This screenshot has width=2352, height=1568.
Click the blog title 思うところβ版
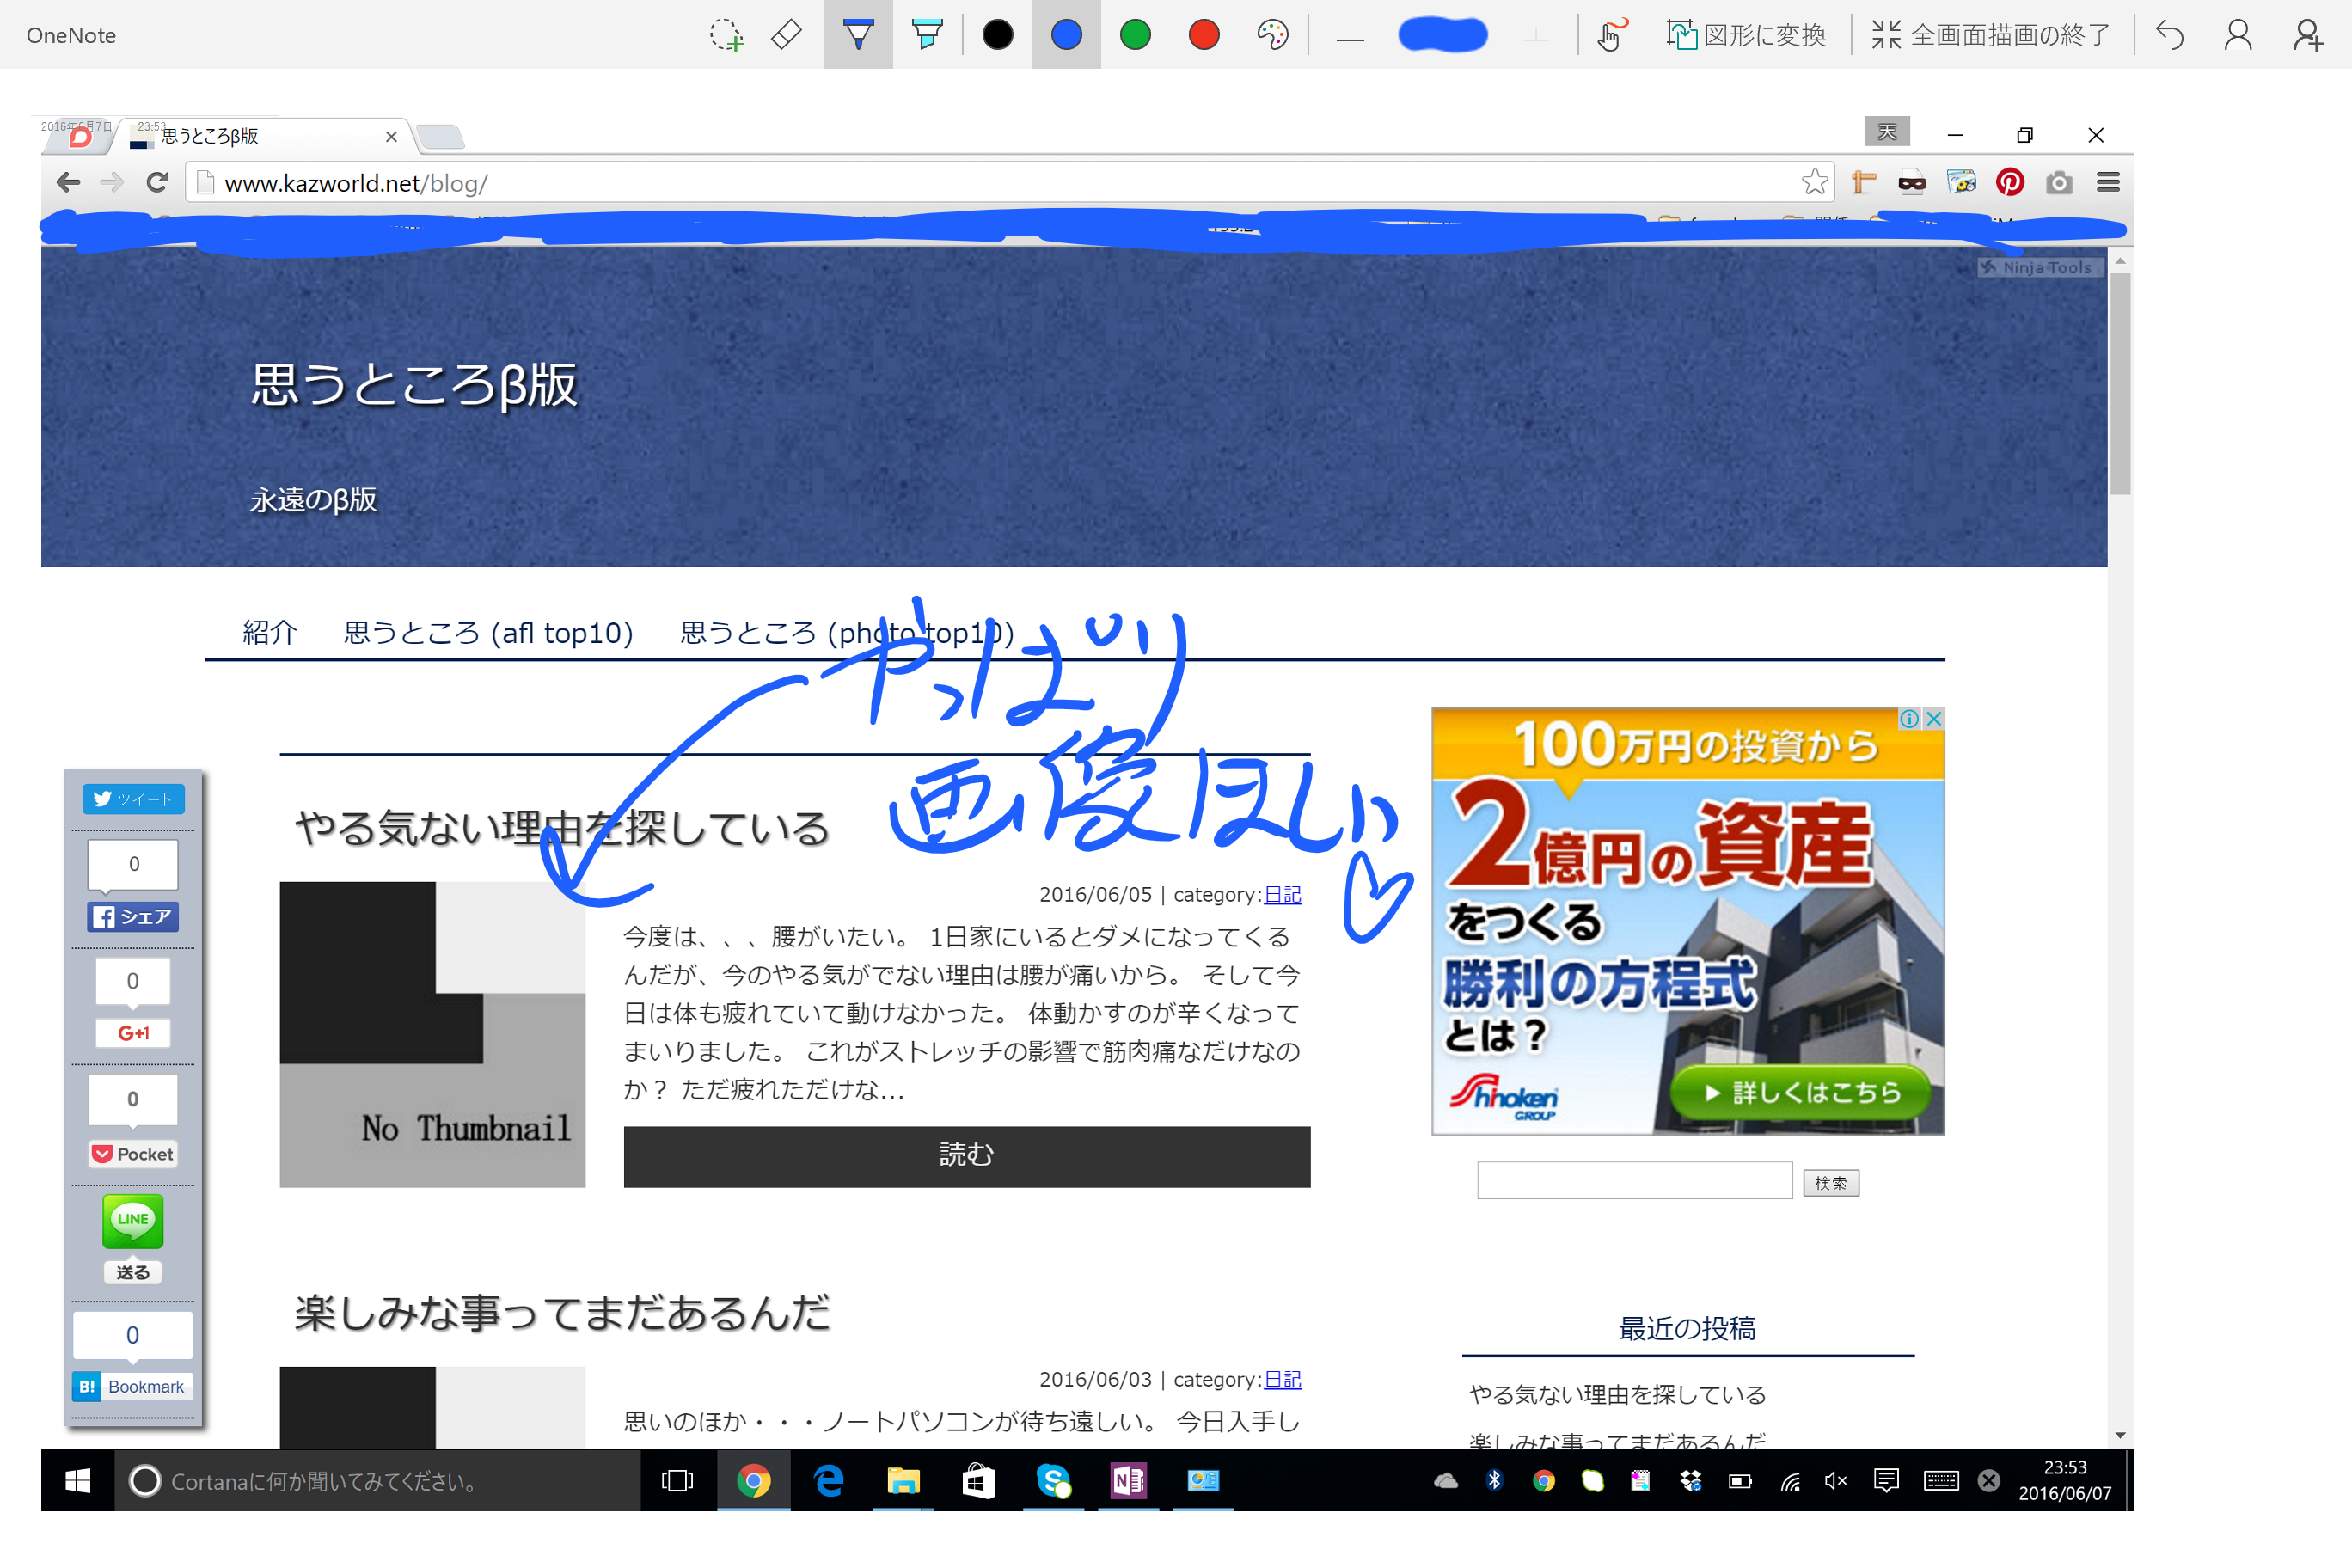tap(414, 385)
